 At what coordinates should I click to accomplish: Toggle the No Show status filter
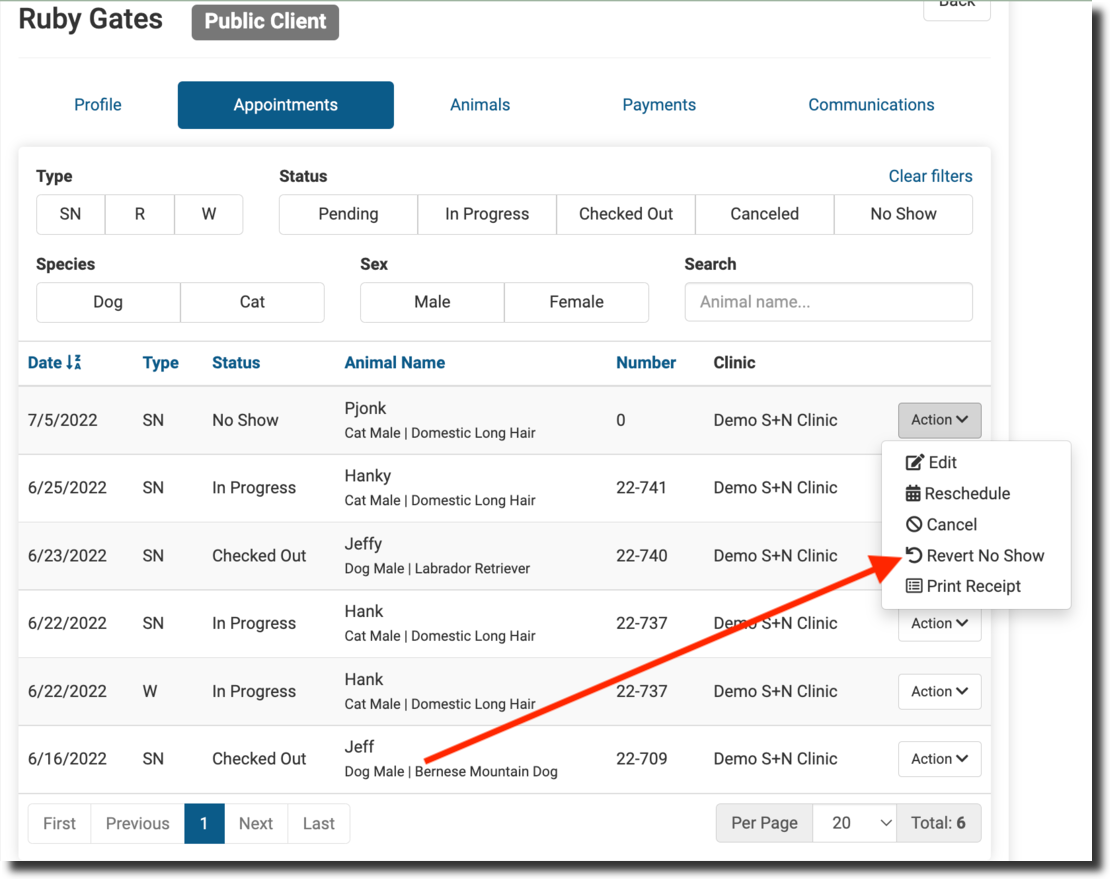[x=903, y=214]
